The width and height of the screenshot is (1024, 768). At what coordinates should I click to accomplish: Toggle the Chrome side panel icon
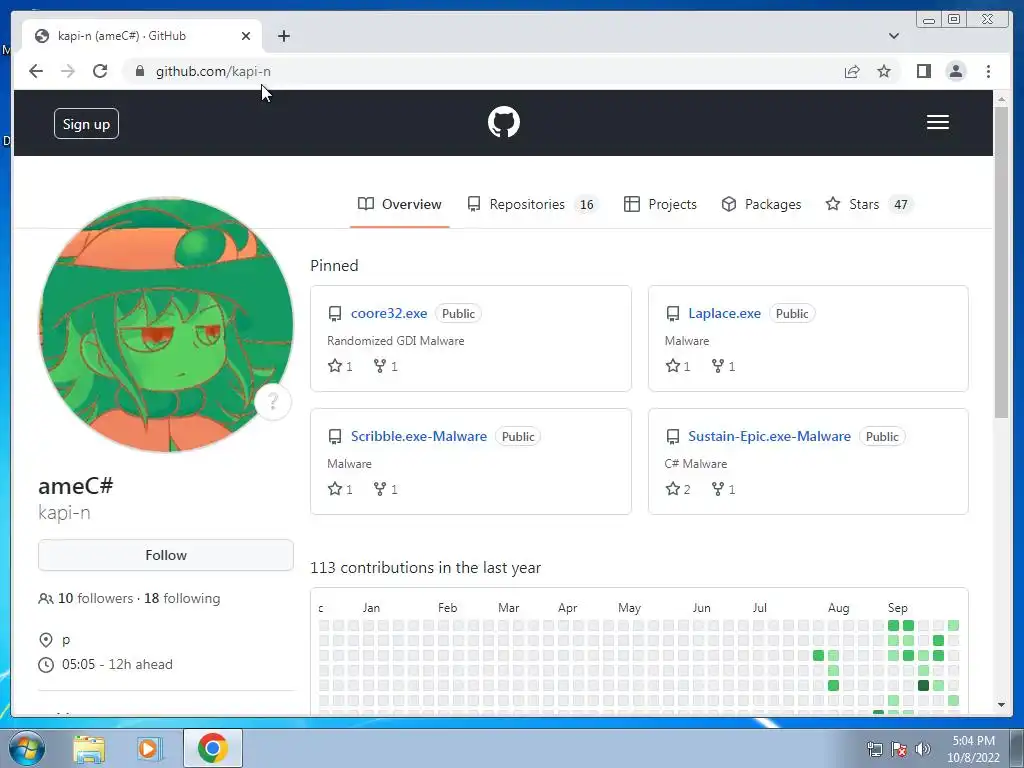923,71
